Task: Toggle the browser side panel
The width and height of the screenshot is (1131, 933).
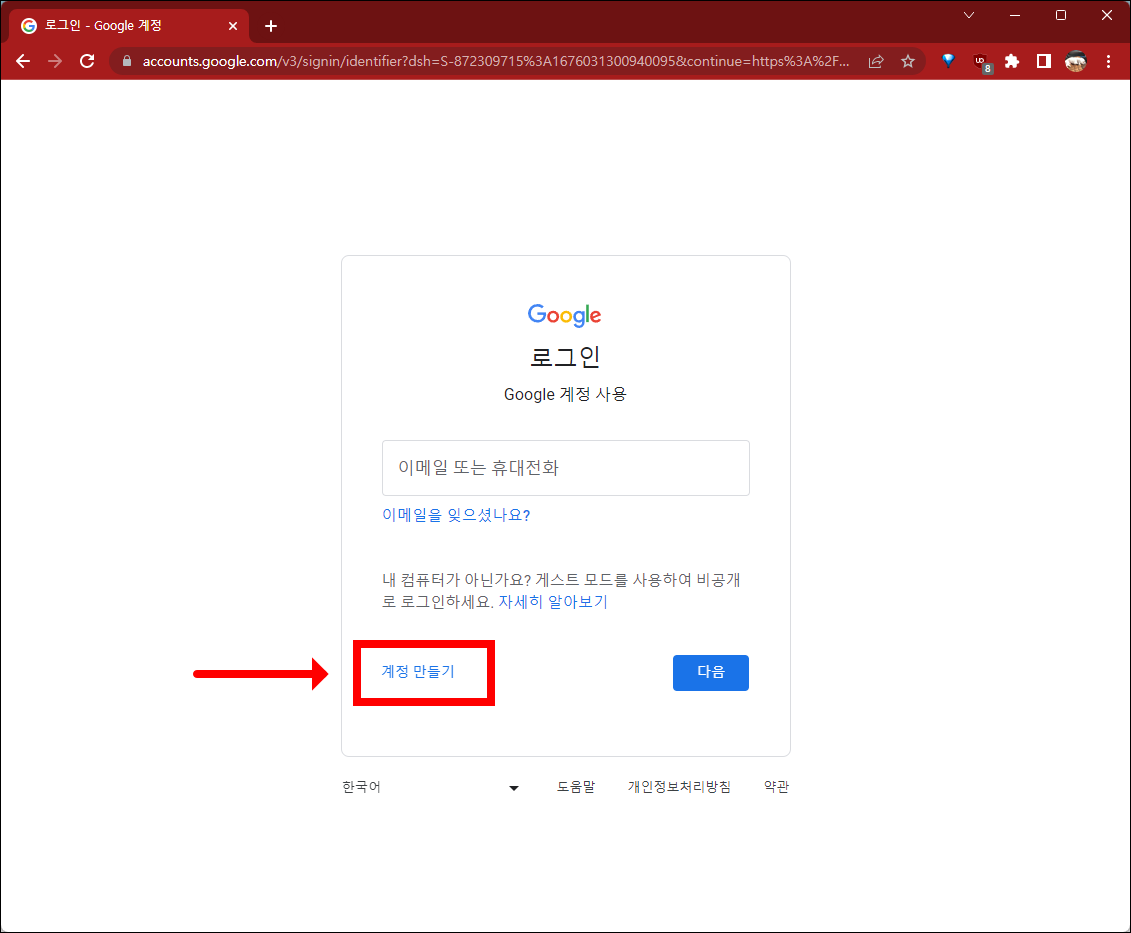Action: click(1044, 61)
